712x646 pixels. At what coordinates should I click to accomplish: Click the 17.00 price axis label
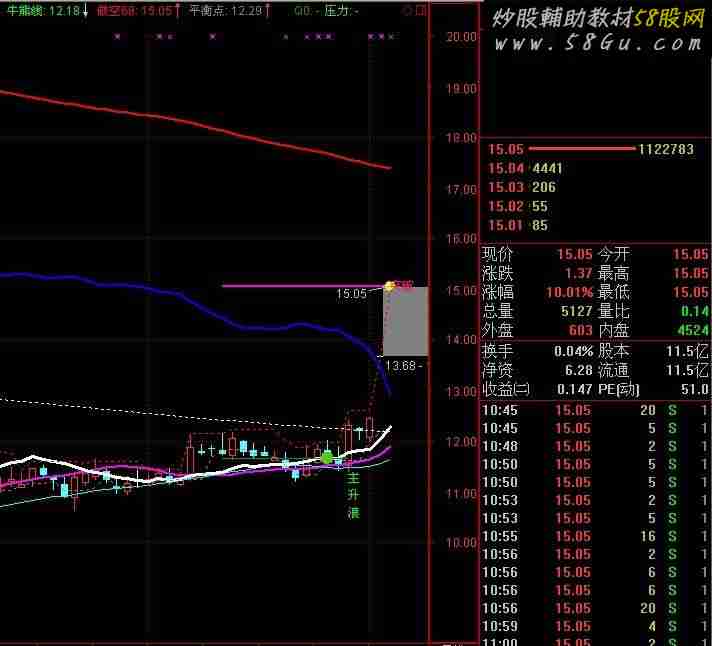pos(461,189)
